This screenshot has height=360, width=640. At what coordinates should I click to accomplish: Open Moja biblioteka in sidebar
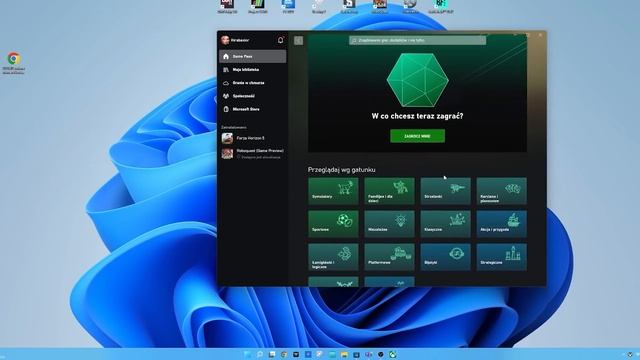(x=252, y=70)
